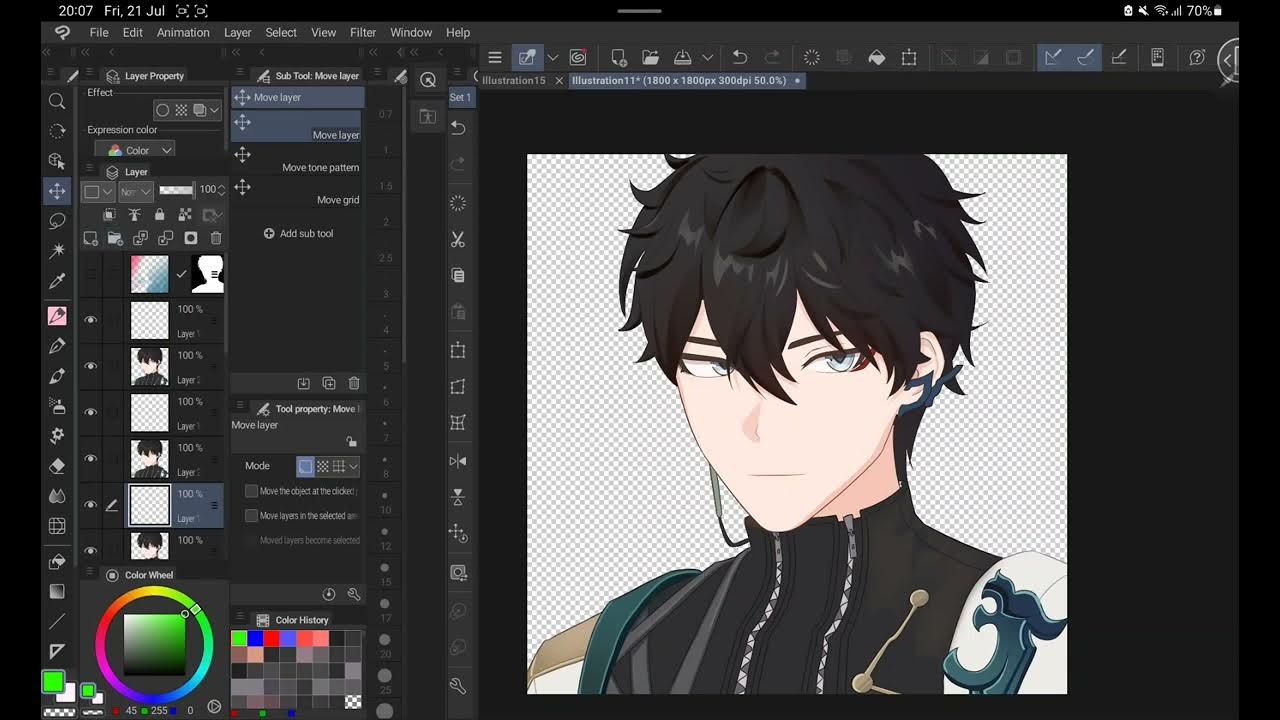Select the Blend droplets tool

pos(57,496)
